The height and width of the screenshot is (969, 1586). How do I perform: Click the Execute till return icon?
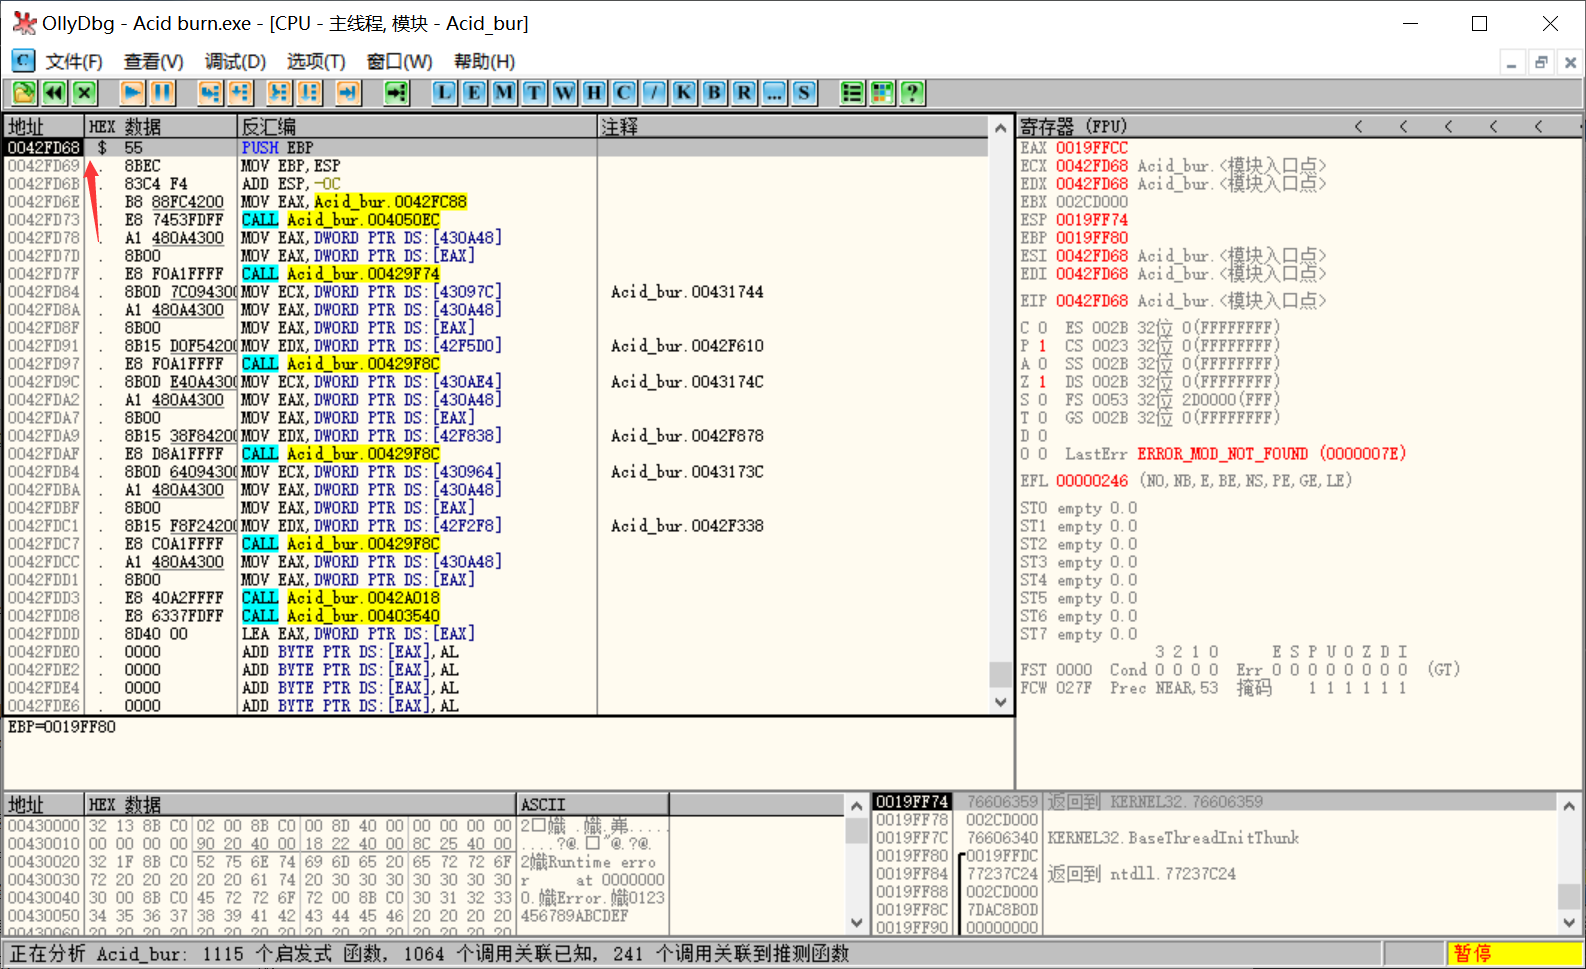[x=347, y=93]
